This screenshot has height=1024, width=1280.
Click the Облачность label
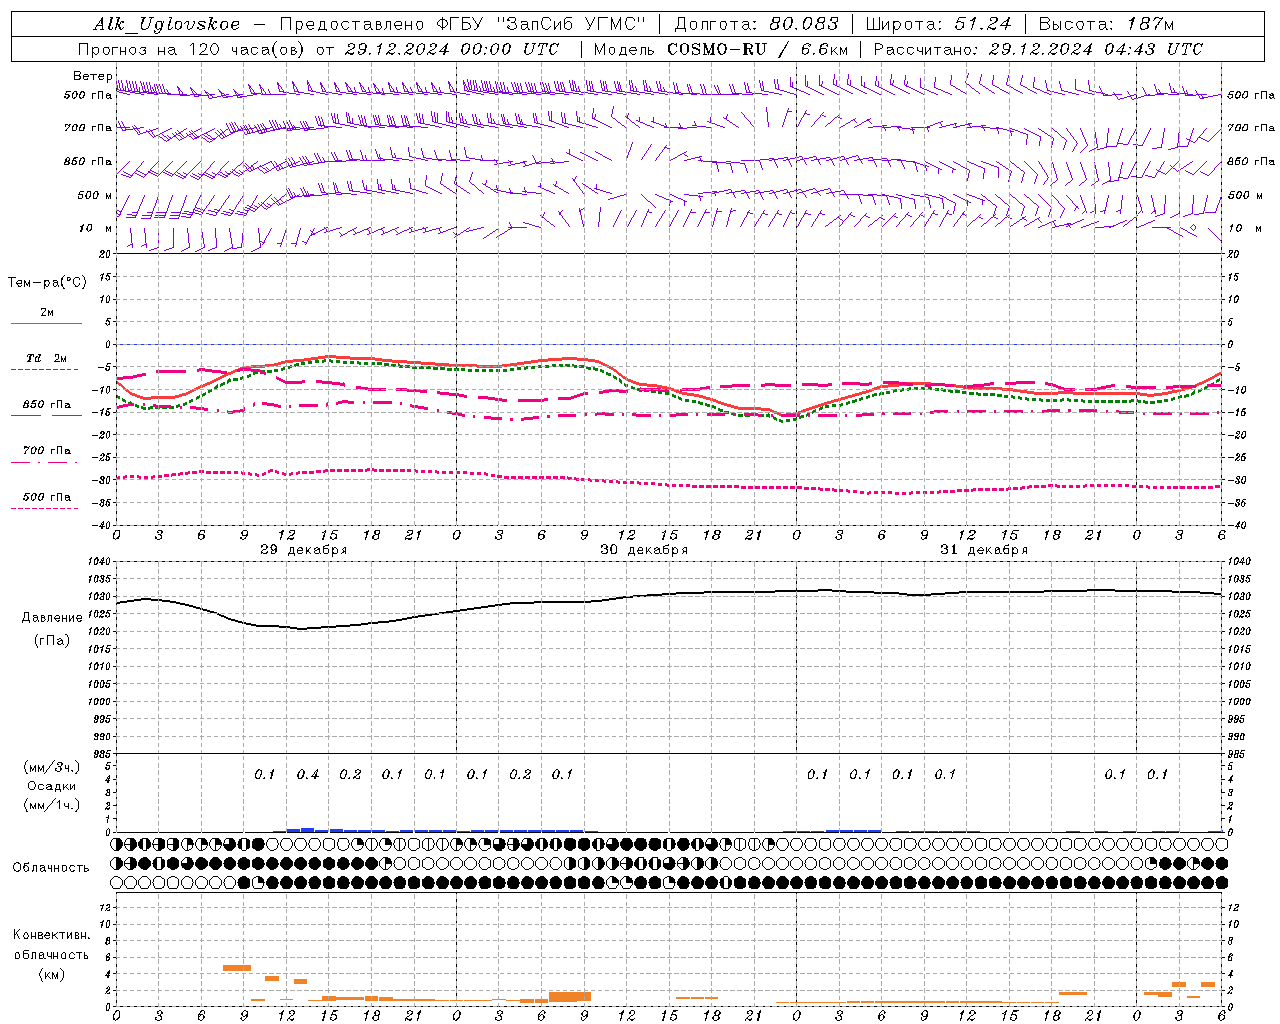pyautogui.click(x=51, y=867)
